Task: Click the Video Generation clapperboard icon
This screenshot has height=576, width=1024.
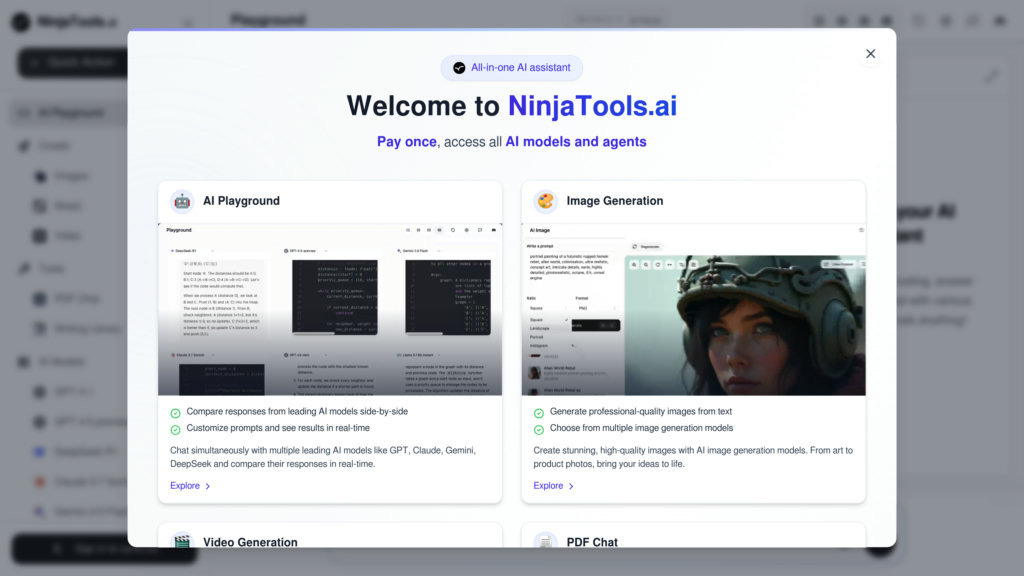Action: (182, 540)
